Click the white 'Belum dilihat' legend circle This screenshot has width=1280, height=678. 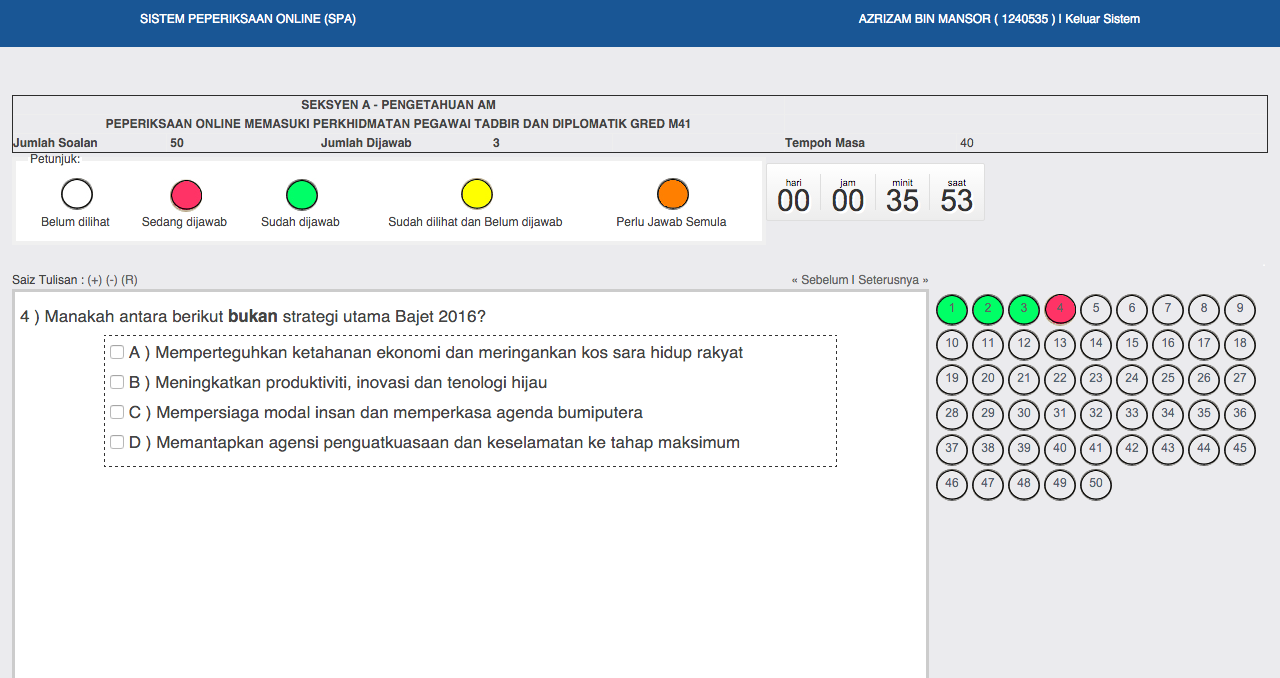coord(76,195)
